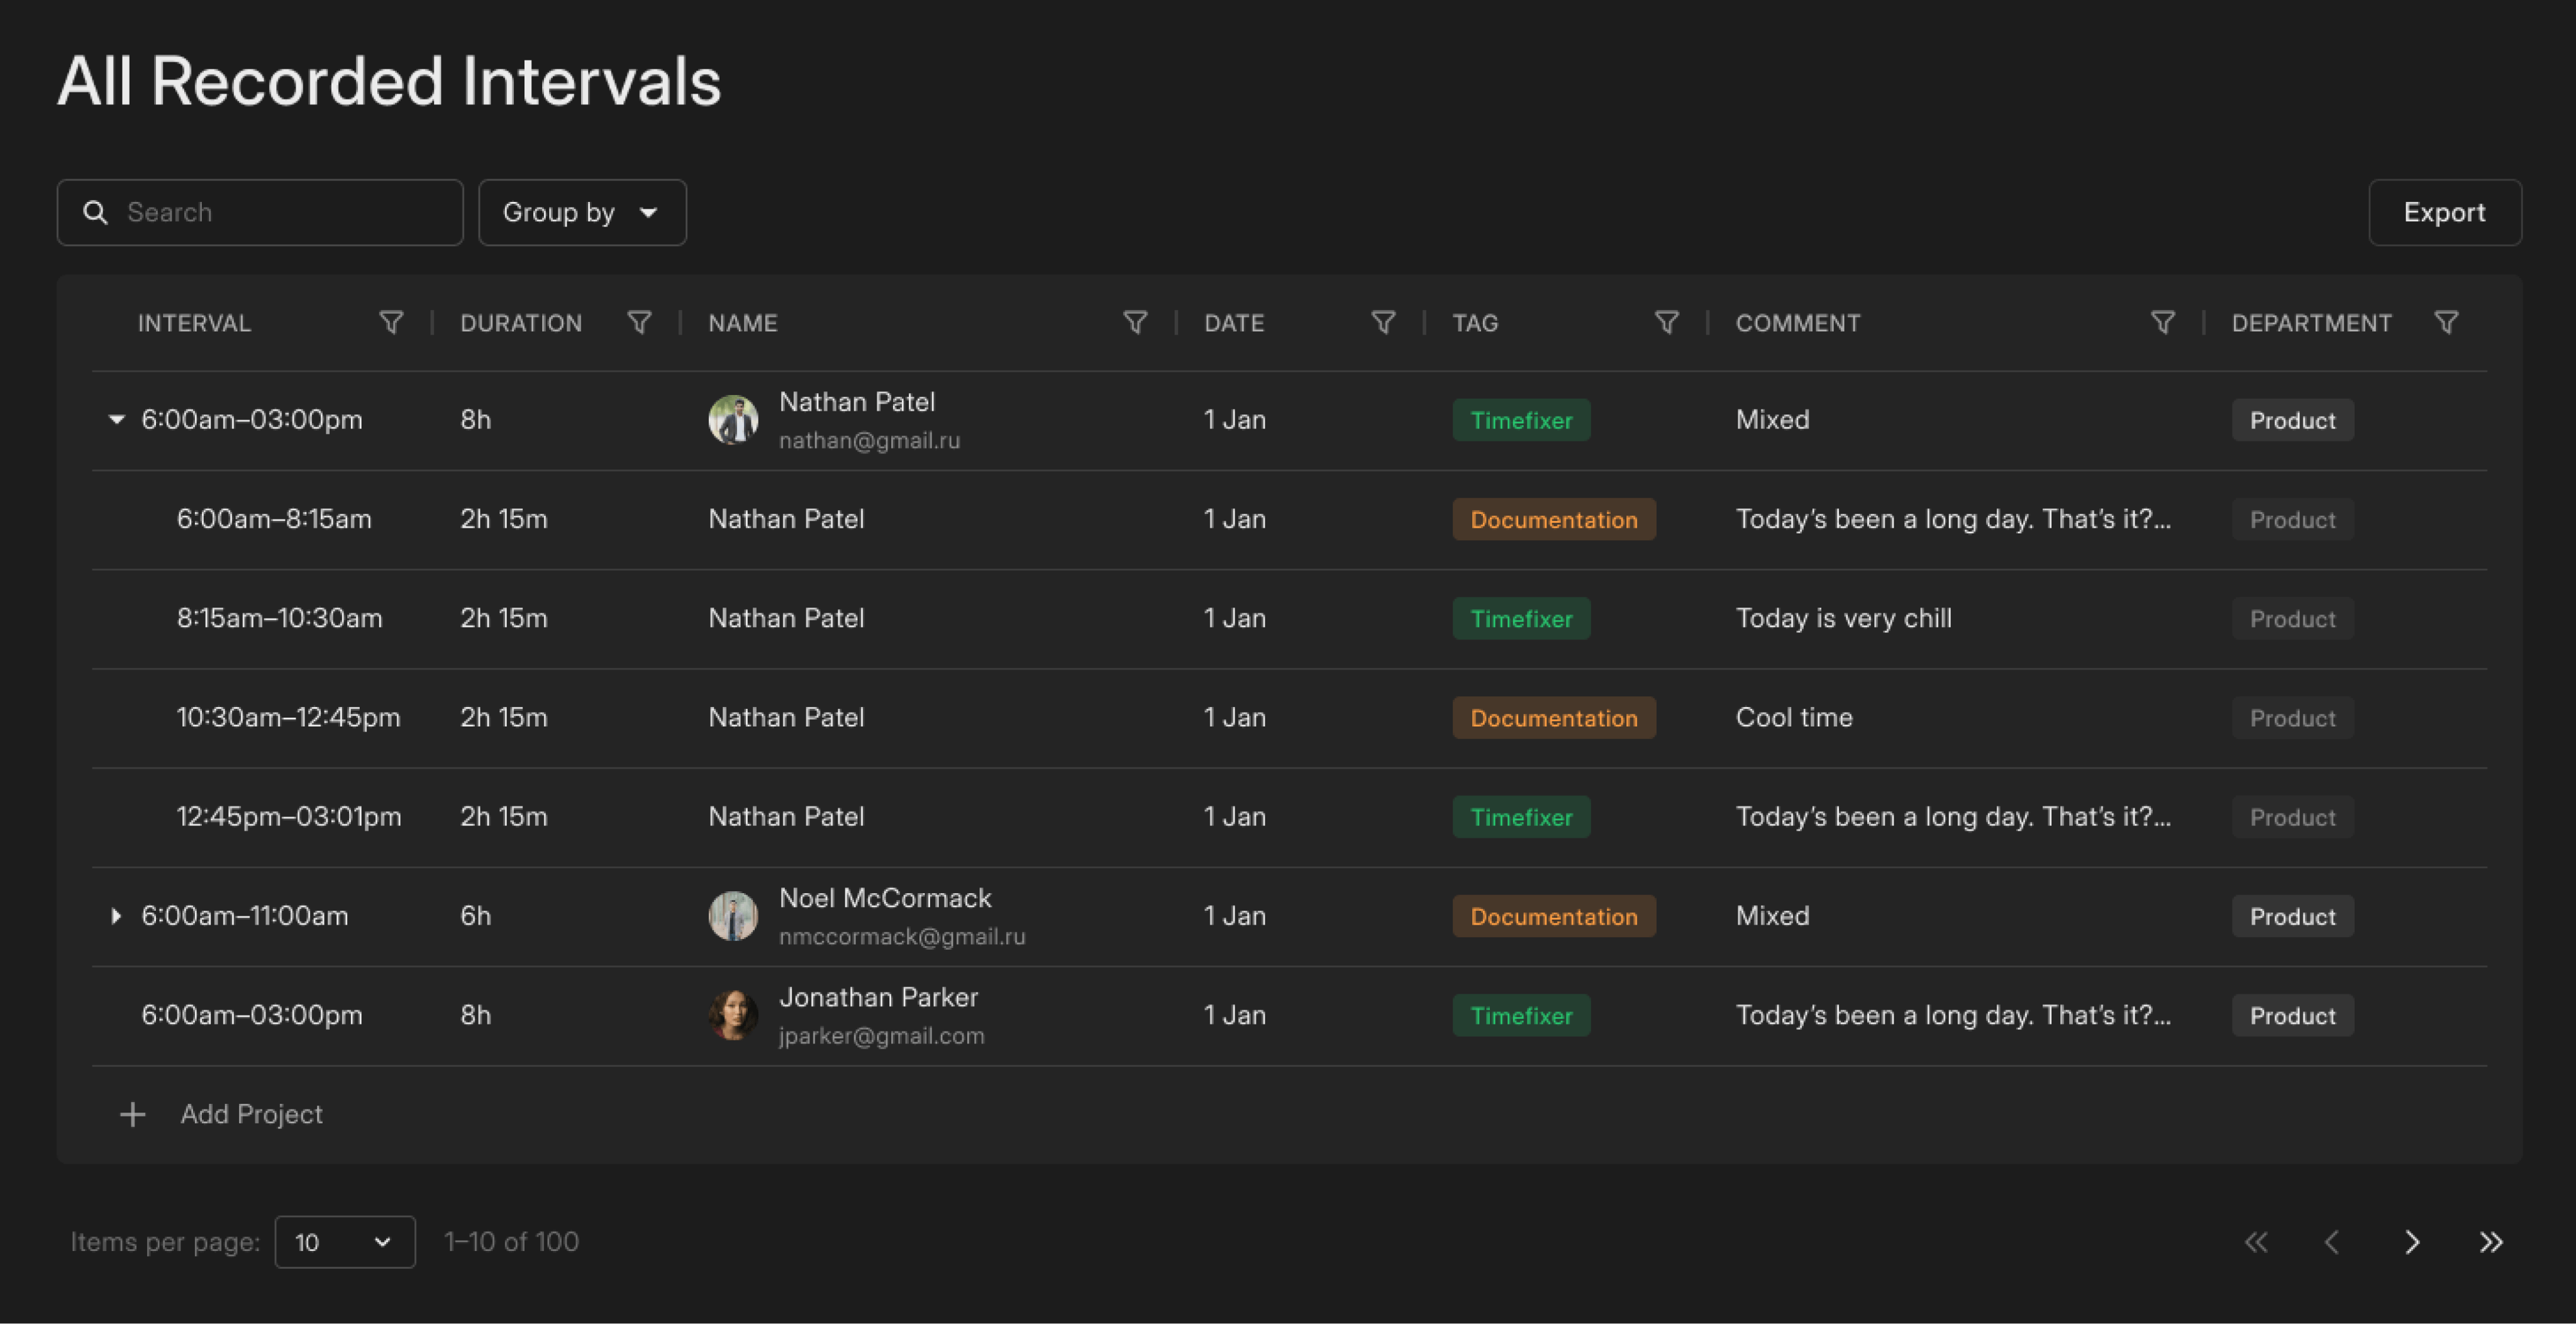Open the Tag column filter icon

(x=1667, y=322)
